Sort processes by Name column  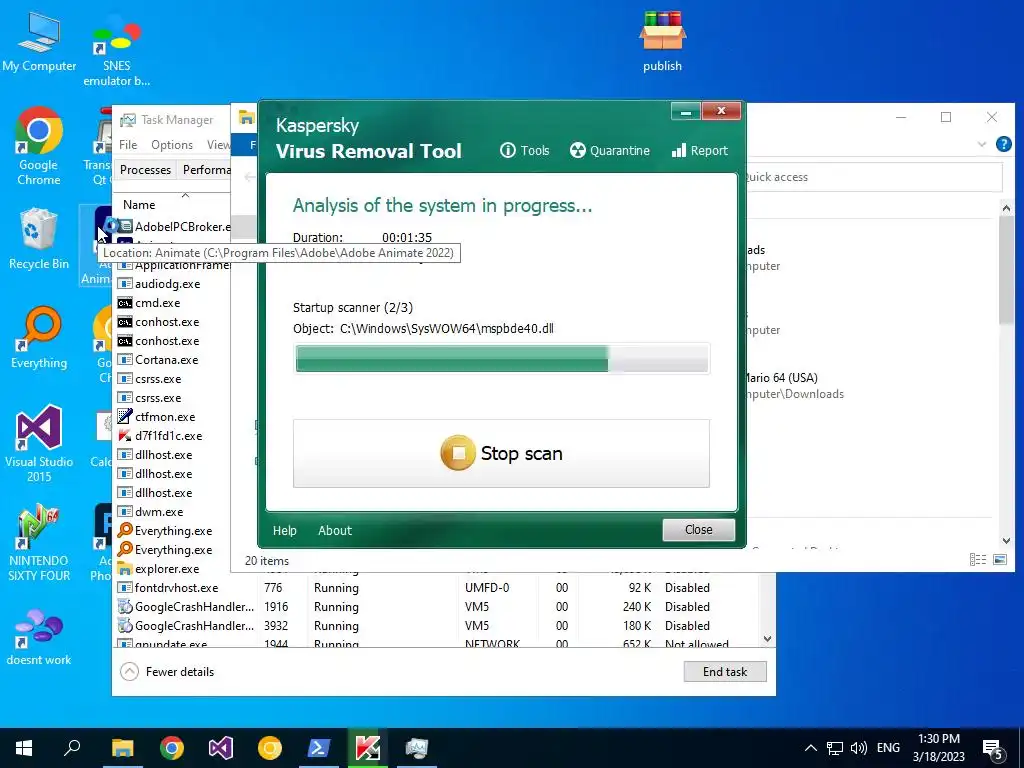[139, 204]
